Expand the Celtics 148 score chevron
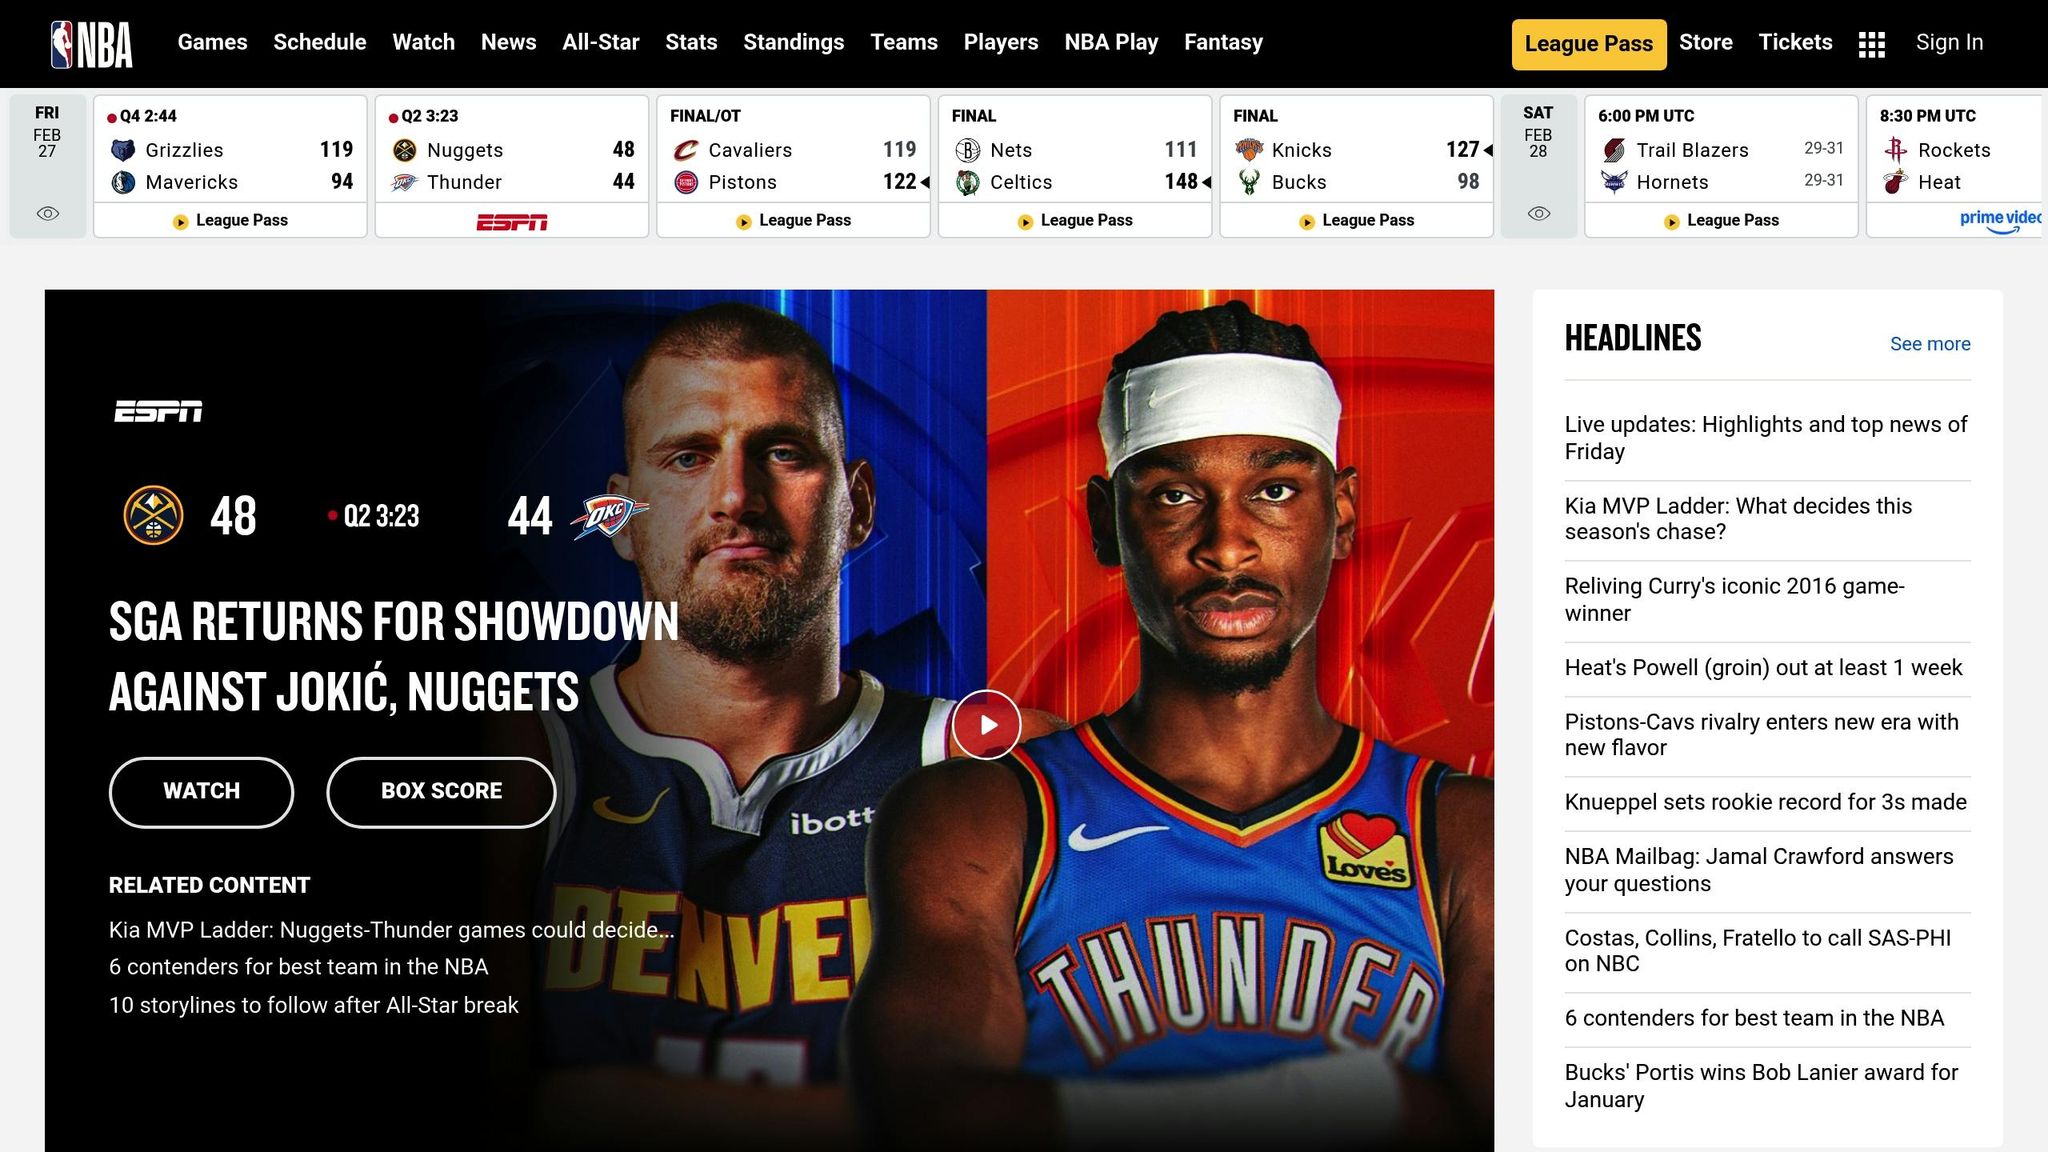Image resolution: width=2048 pixels, height=1152 pixels. [x=1206, y=182]
